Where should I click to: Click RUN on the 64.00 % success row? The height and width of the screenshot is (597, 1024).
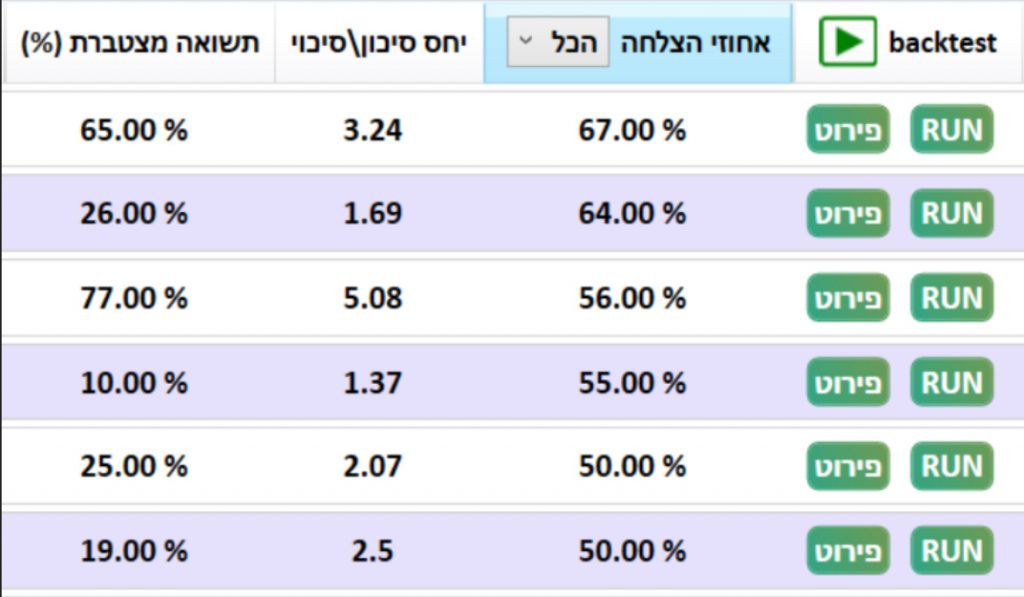point(950,213)
